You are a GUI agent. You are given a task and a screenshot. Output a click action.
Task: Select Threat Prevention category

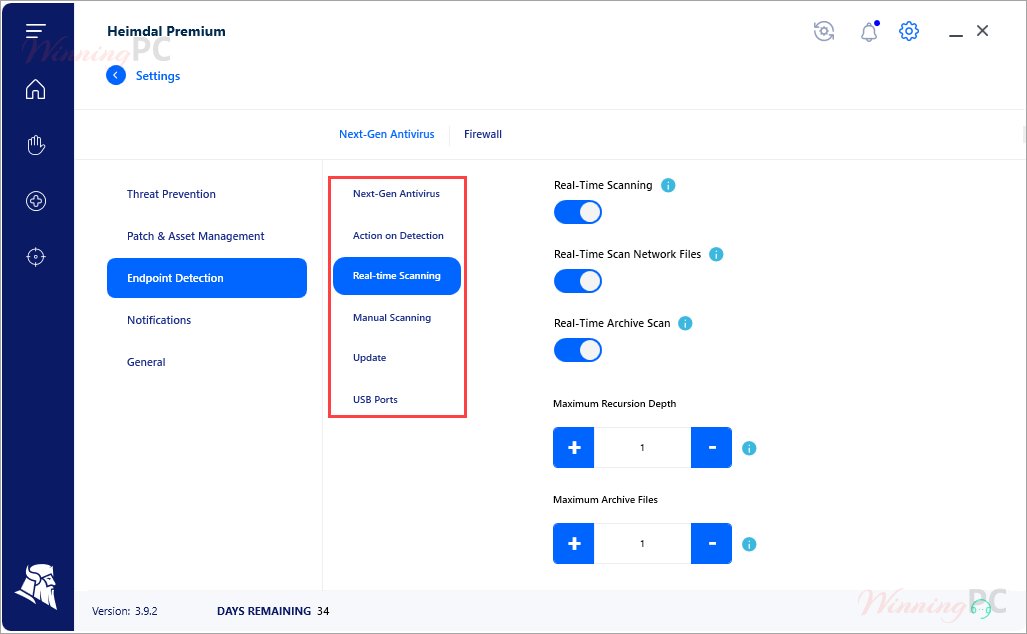[x=171, y=194]
